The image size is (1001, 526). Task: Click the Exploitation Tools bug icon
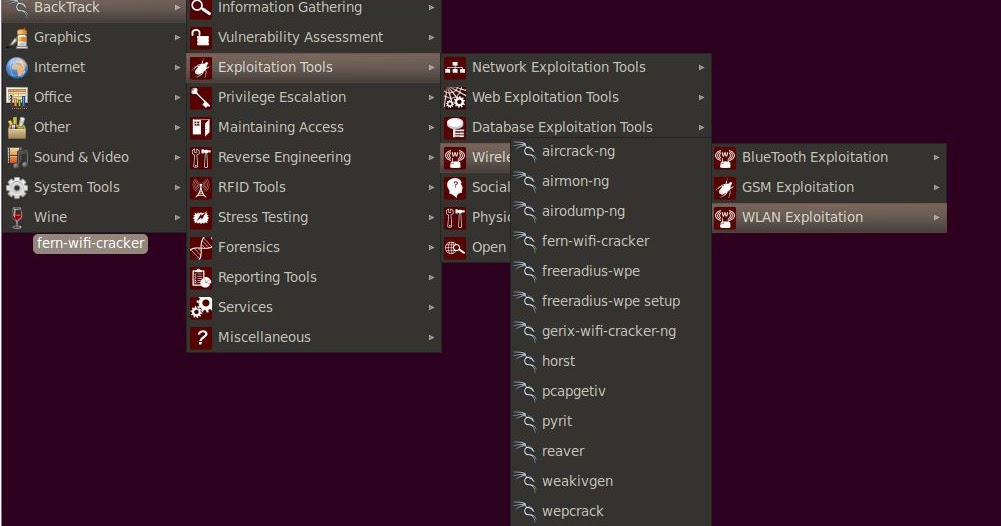click(x=201, y=67)
